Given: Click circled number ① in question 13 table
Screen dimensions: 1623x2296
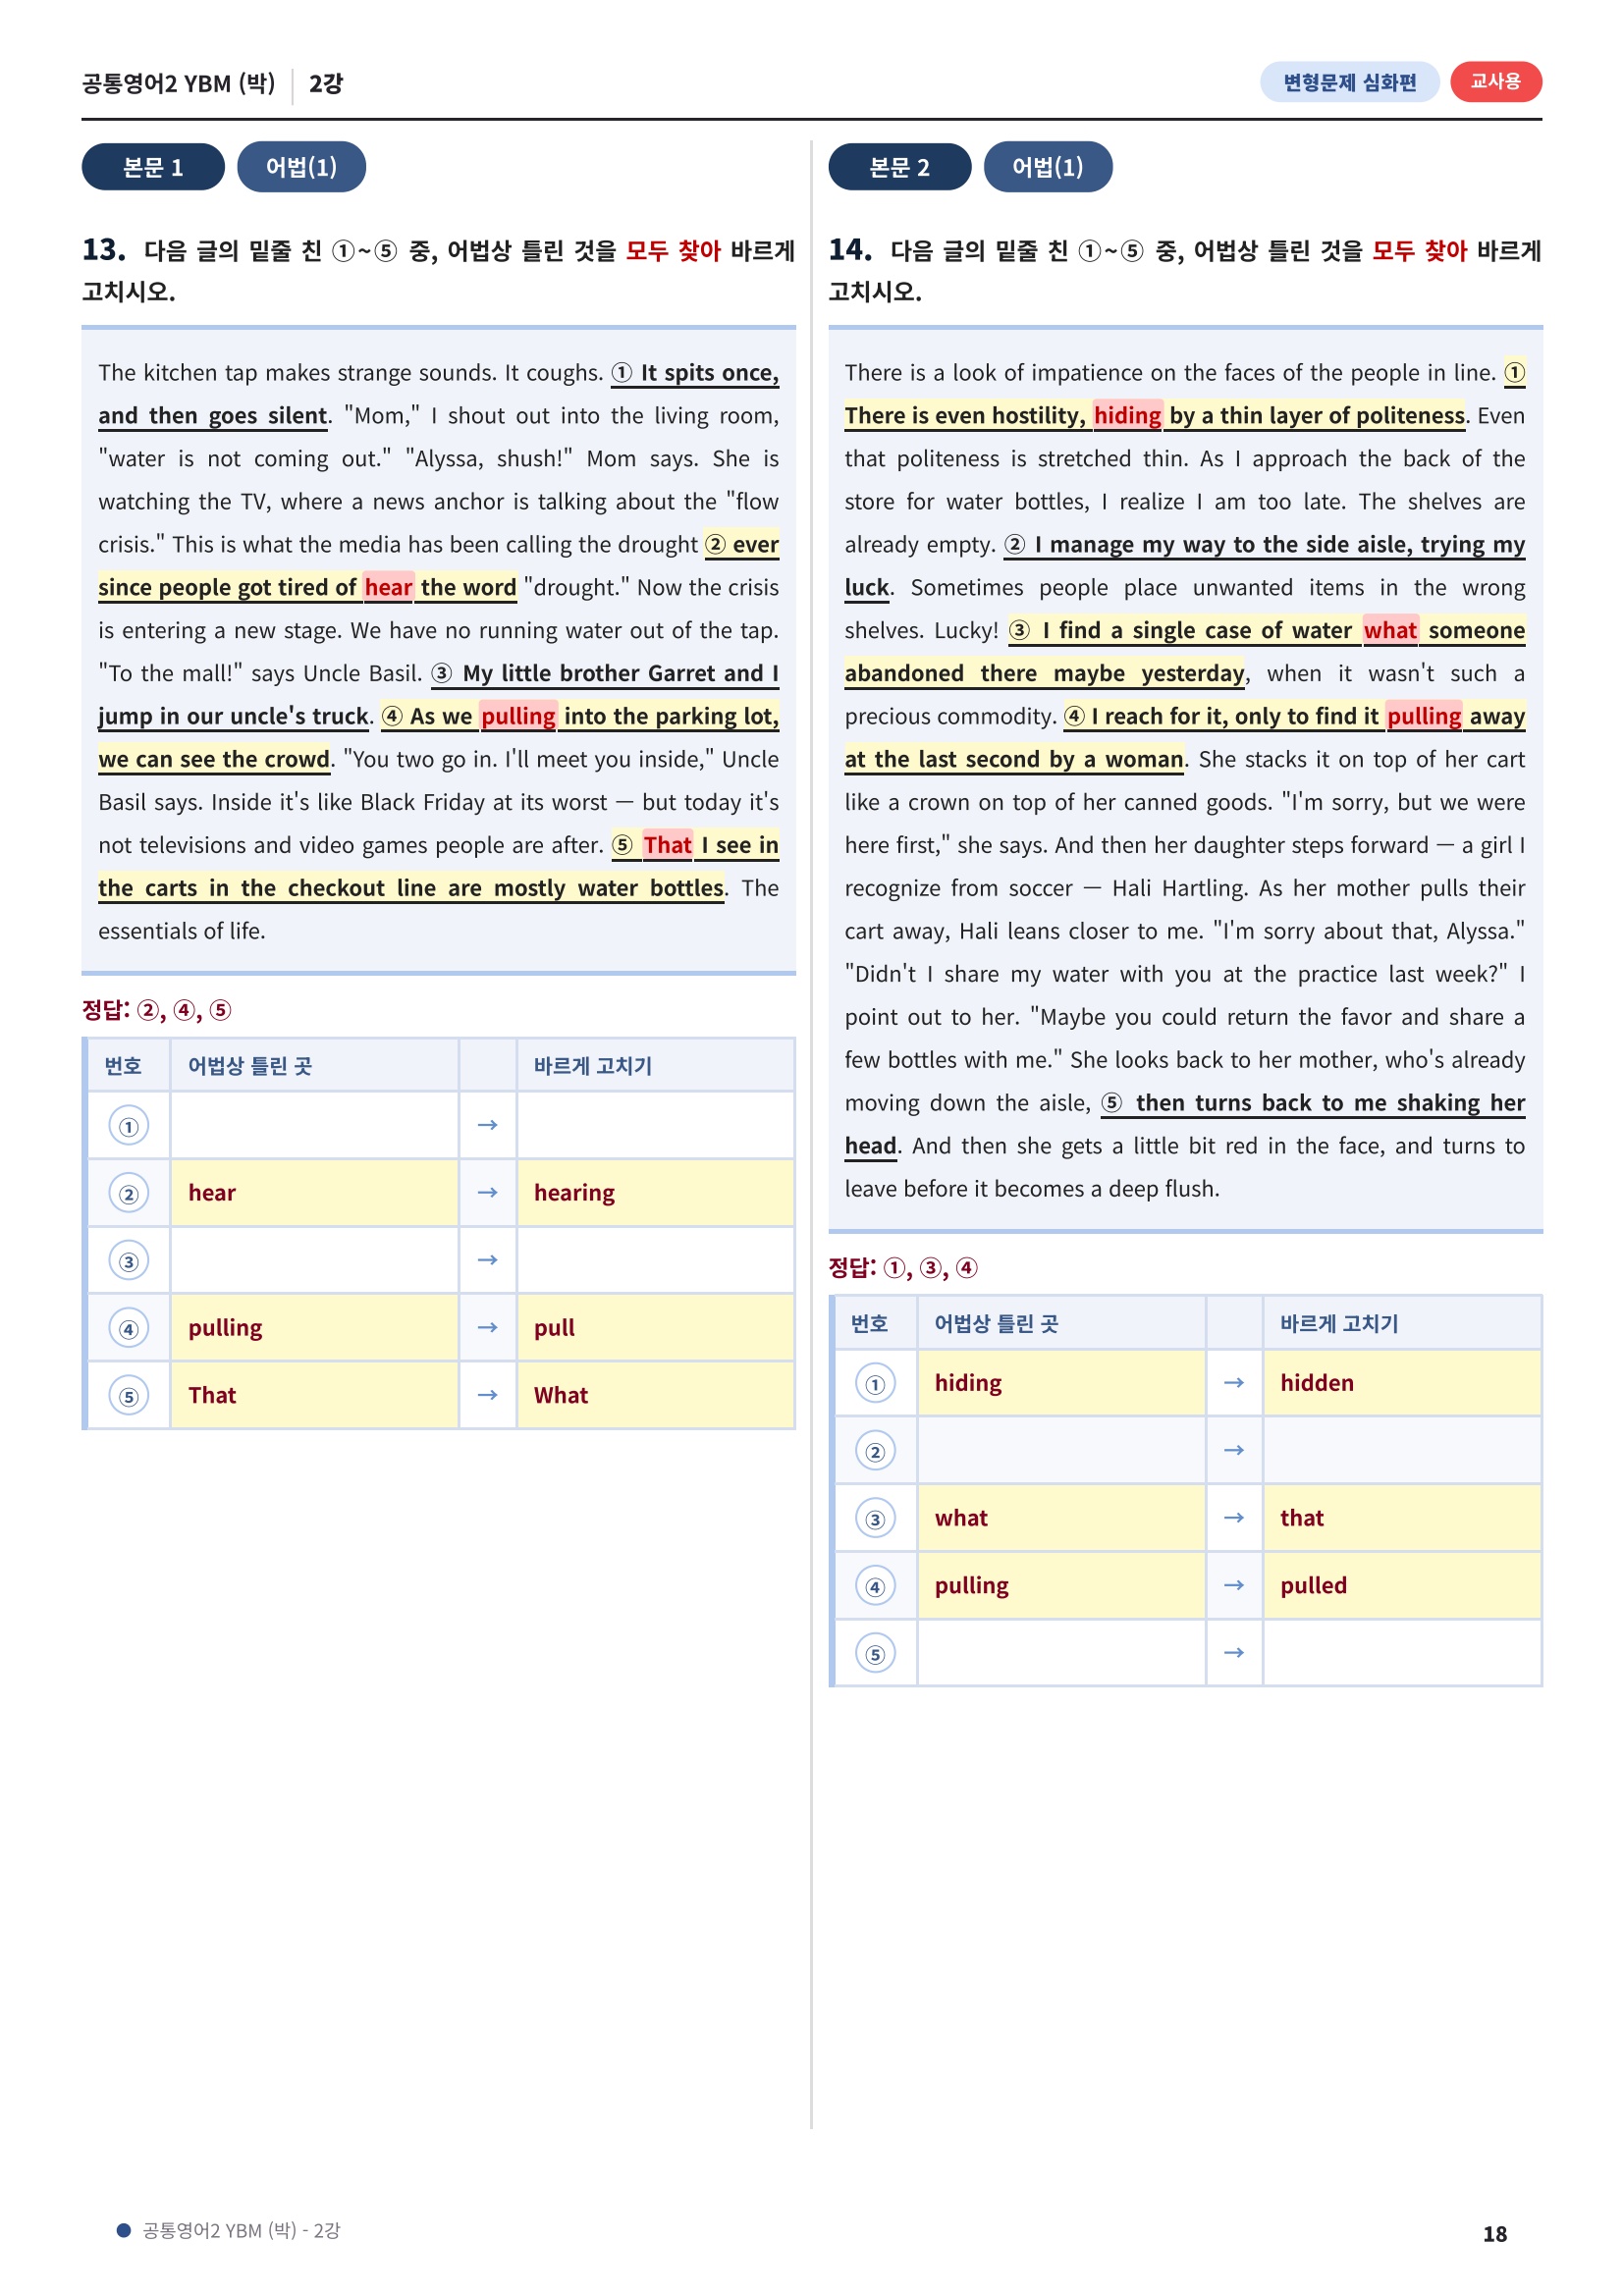Looking at the screenshot, I should pos(128,1126).
